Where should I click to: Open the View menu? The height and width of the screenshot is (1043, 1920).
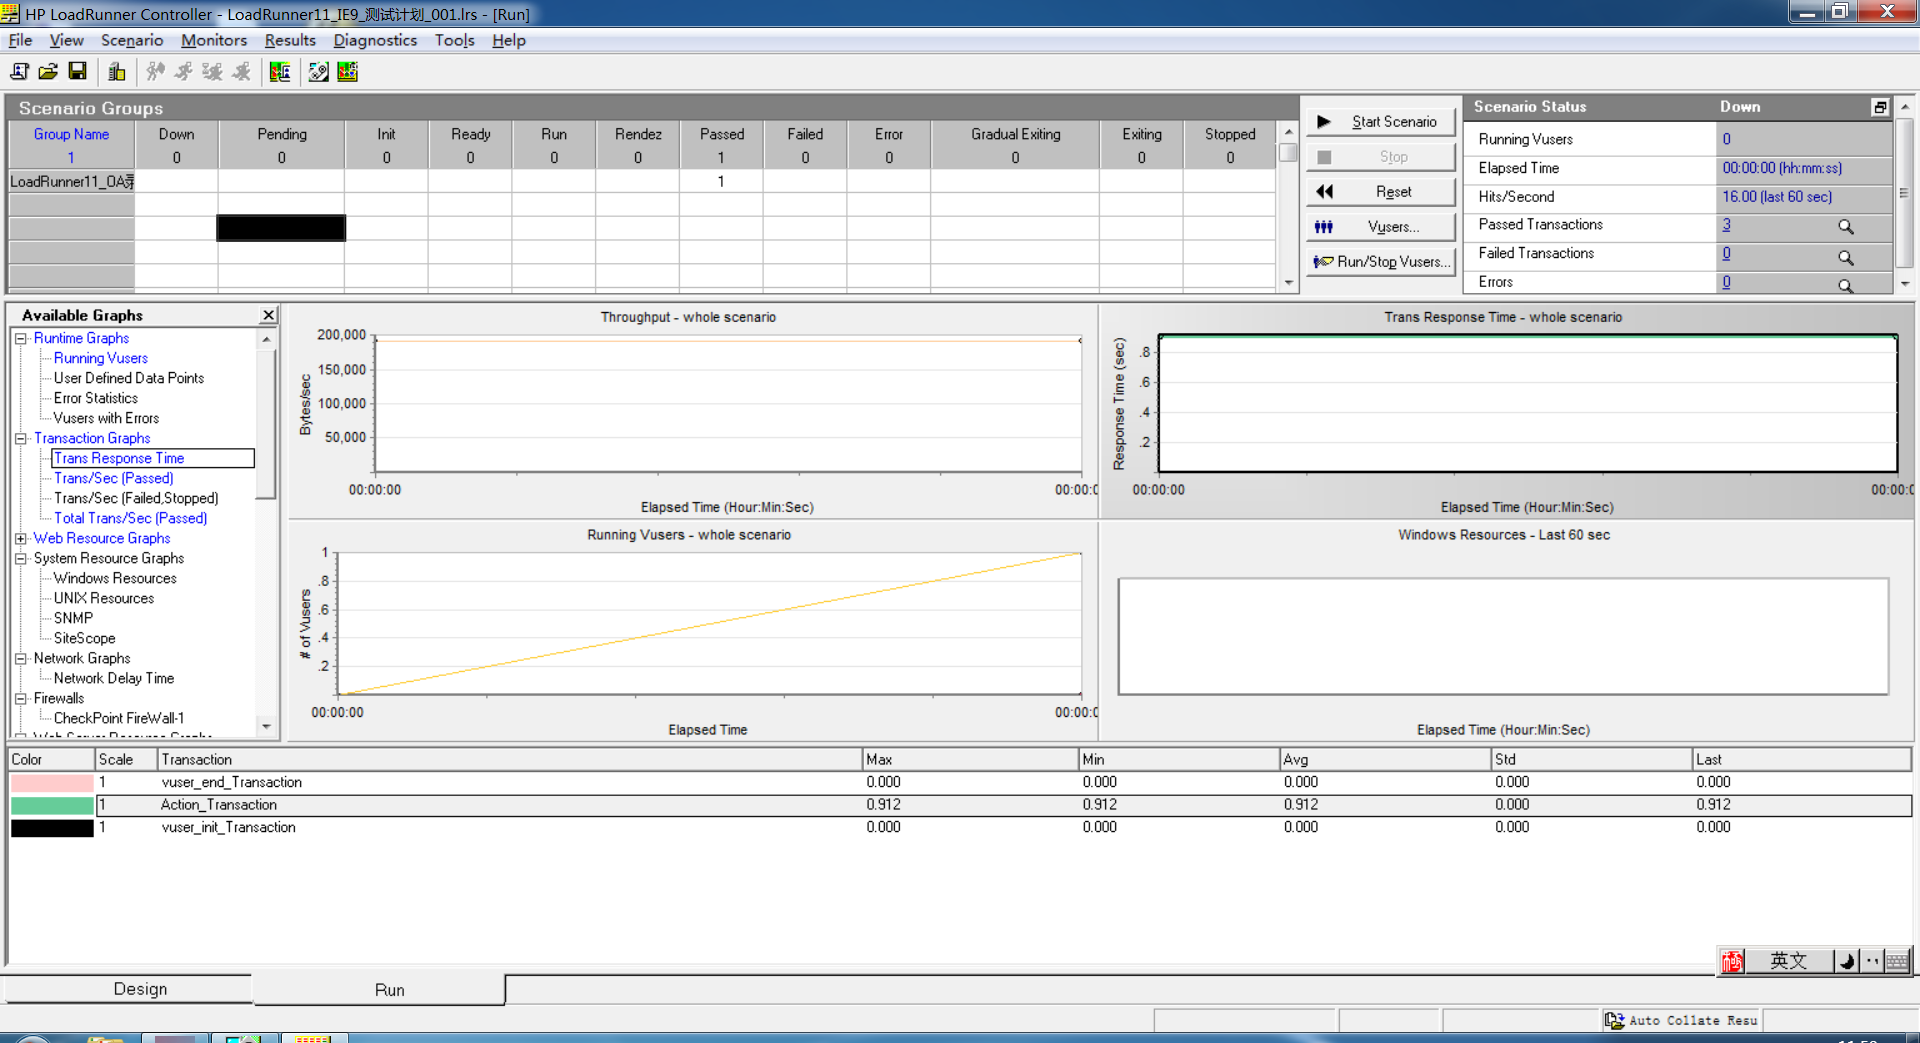tap(66, 40)
